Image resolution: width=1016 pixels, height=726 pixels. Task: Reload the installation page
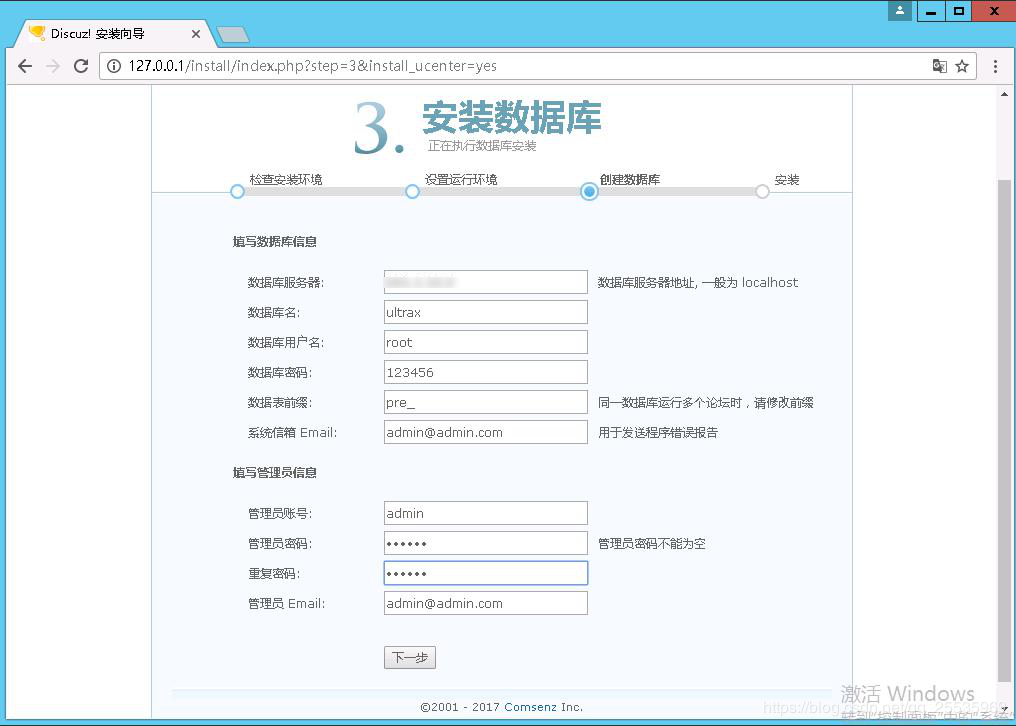(81, 65)
